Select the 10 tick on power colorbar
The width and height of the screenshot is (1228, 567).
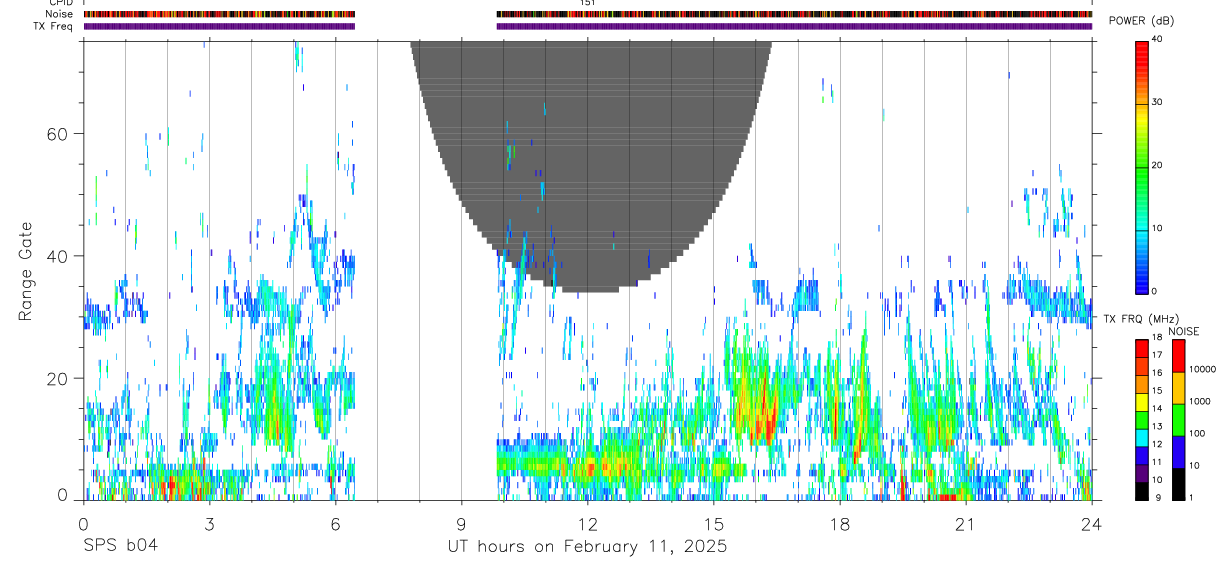click(1157, 228)
